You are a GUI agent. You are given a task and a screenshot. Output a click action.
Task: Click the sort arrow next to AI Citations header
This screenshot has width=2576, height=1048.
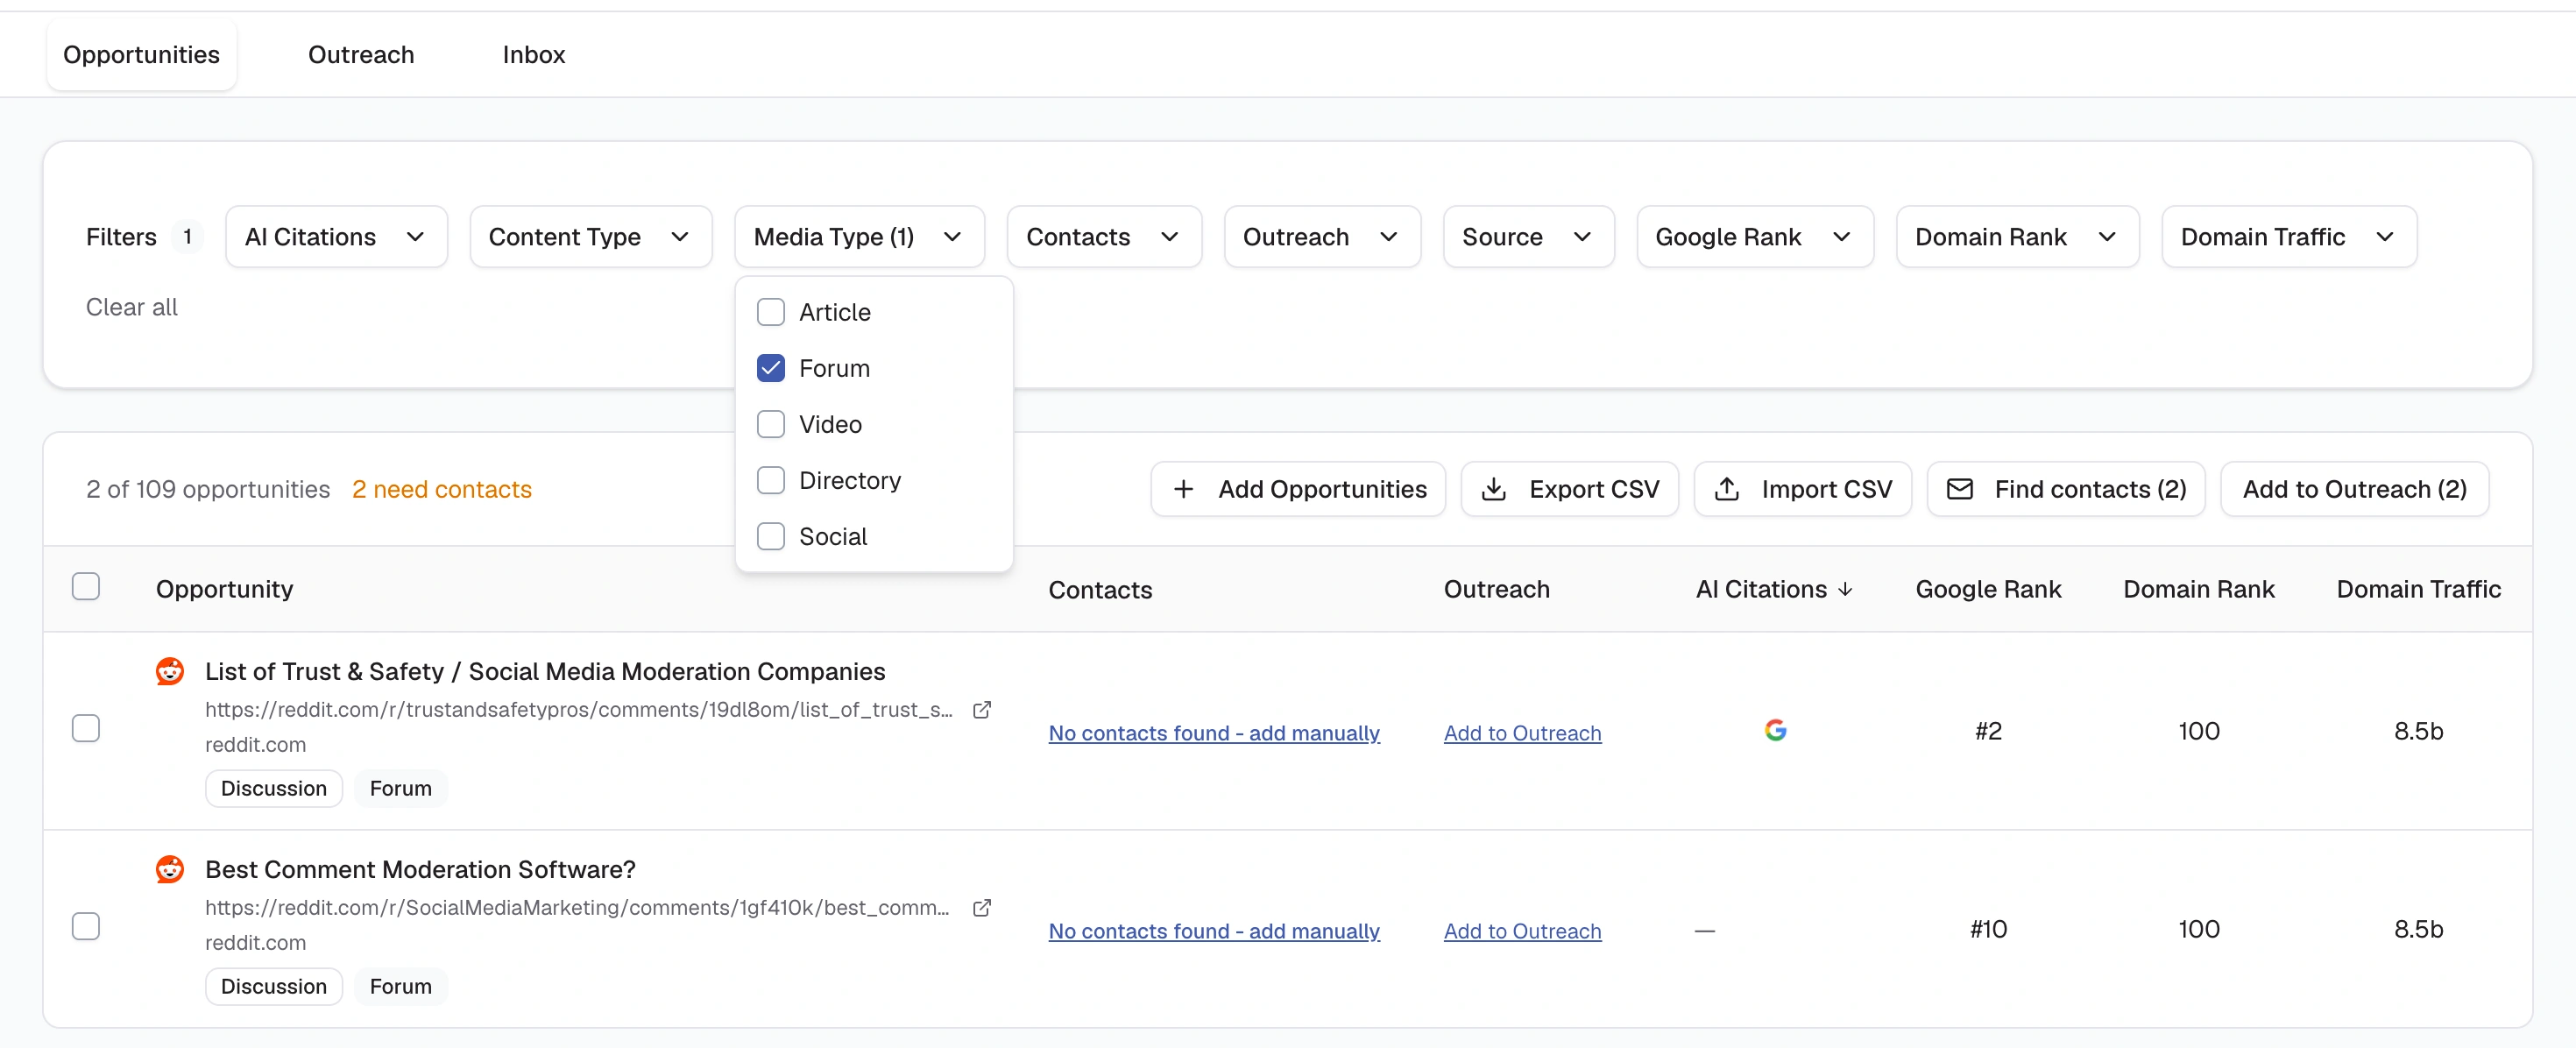(x=1845, y=589)
